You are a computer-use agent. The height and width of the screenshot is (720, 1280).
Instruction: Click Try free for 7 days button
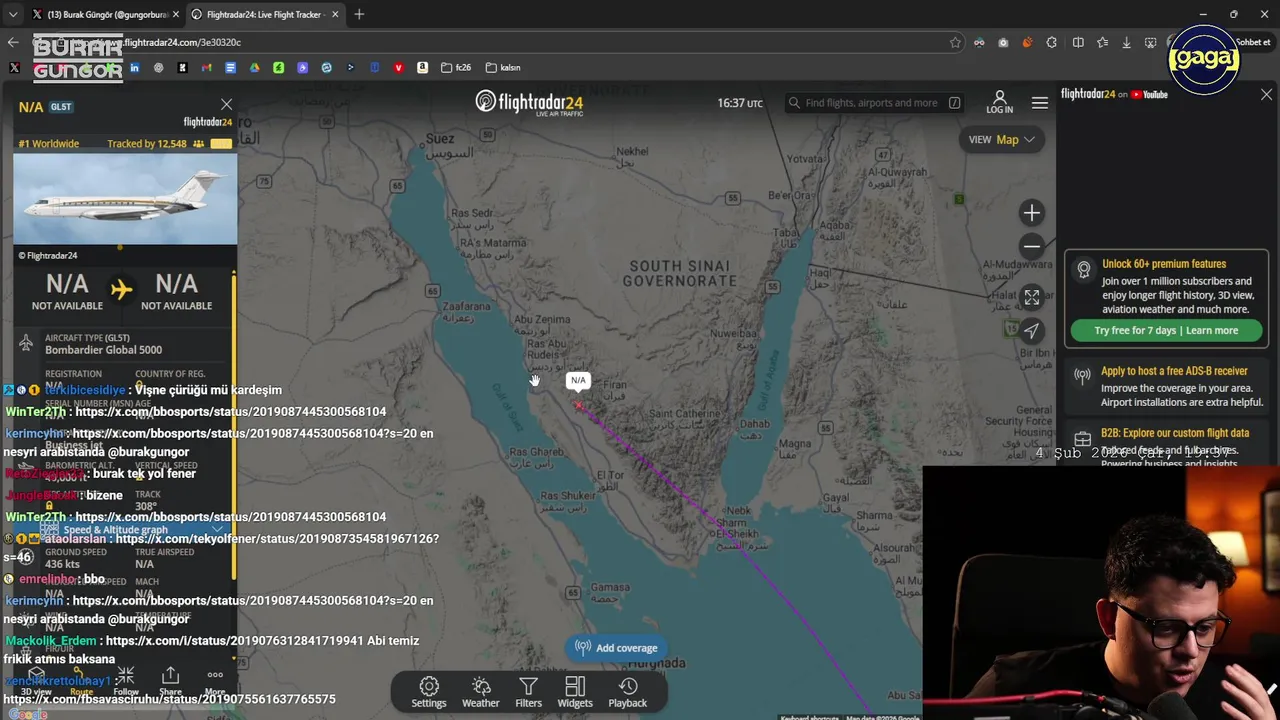[1166, 330]
